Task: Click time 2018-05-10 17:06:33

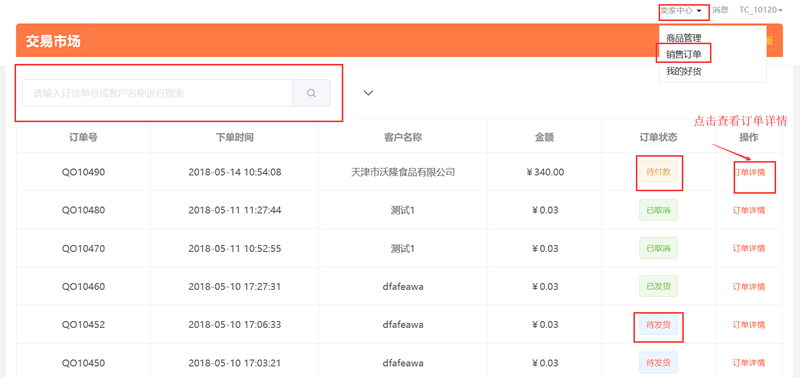Action: click(x=235, y=325)
